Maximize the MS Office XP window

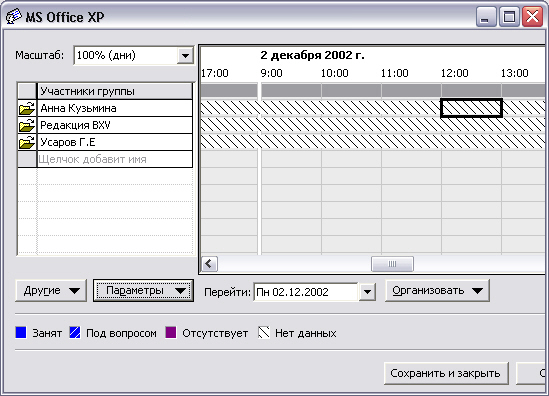tap(509, 17)
